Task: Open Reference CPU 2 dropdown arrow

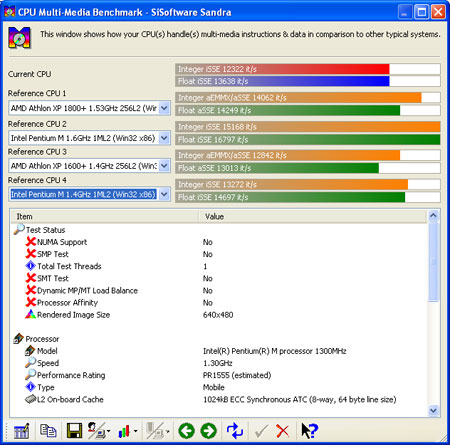Action: [164, 138]
